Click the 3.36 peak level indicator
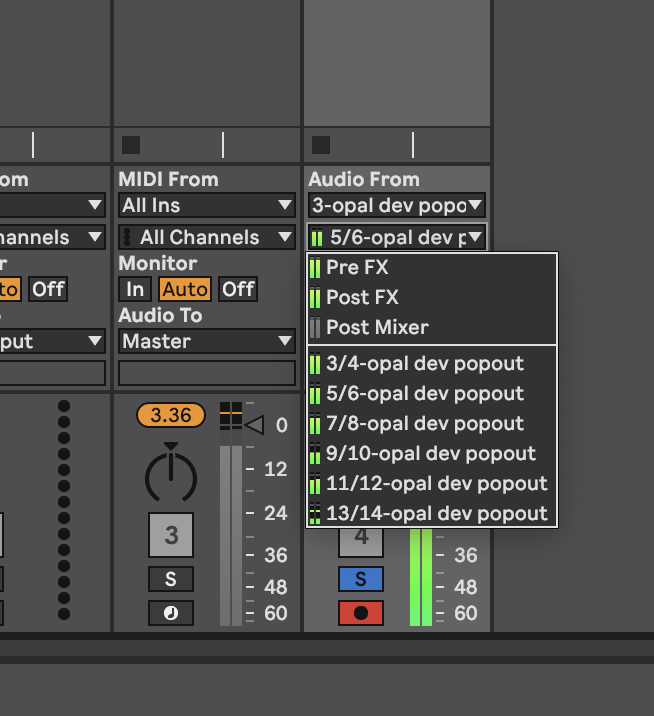The width and height of the screenshot is (654, 716). coord(171,415)
